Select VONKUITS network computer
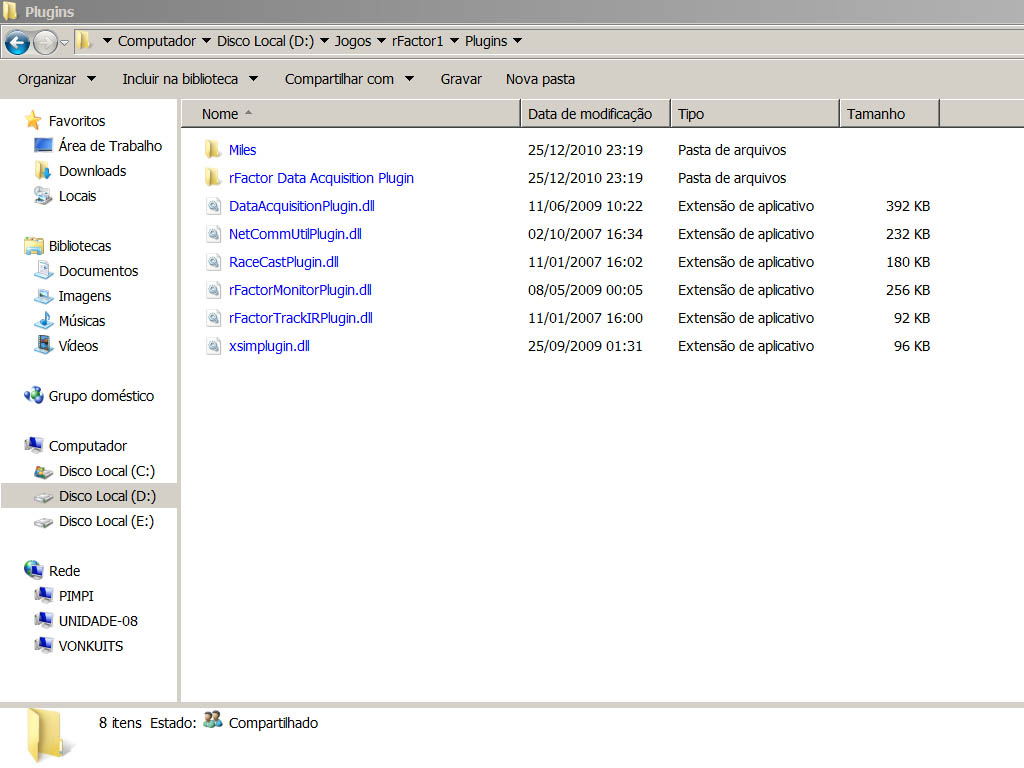The height and width of the screenshot is (768, 1024). click(91, 646)
